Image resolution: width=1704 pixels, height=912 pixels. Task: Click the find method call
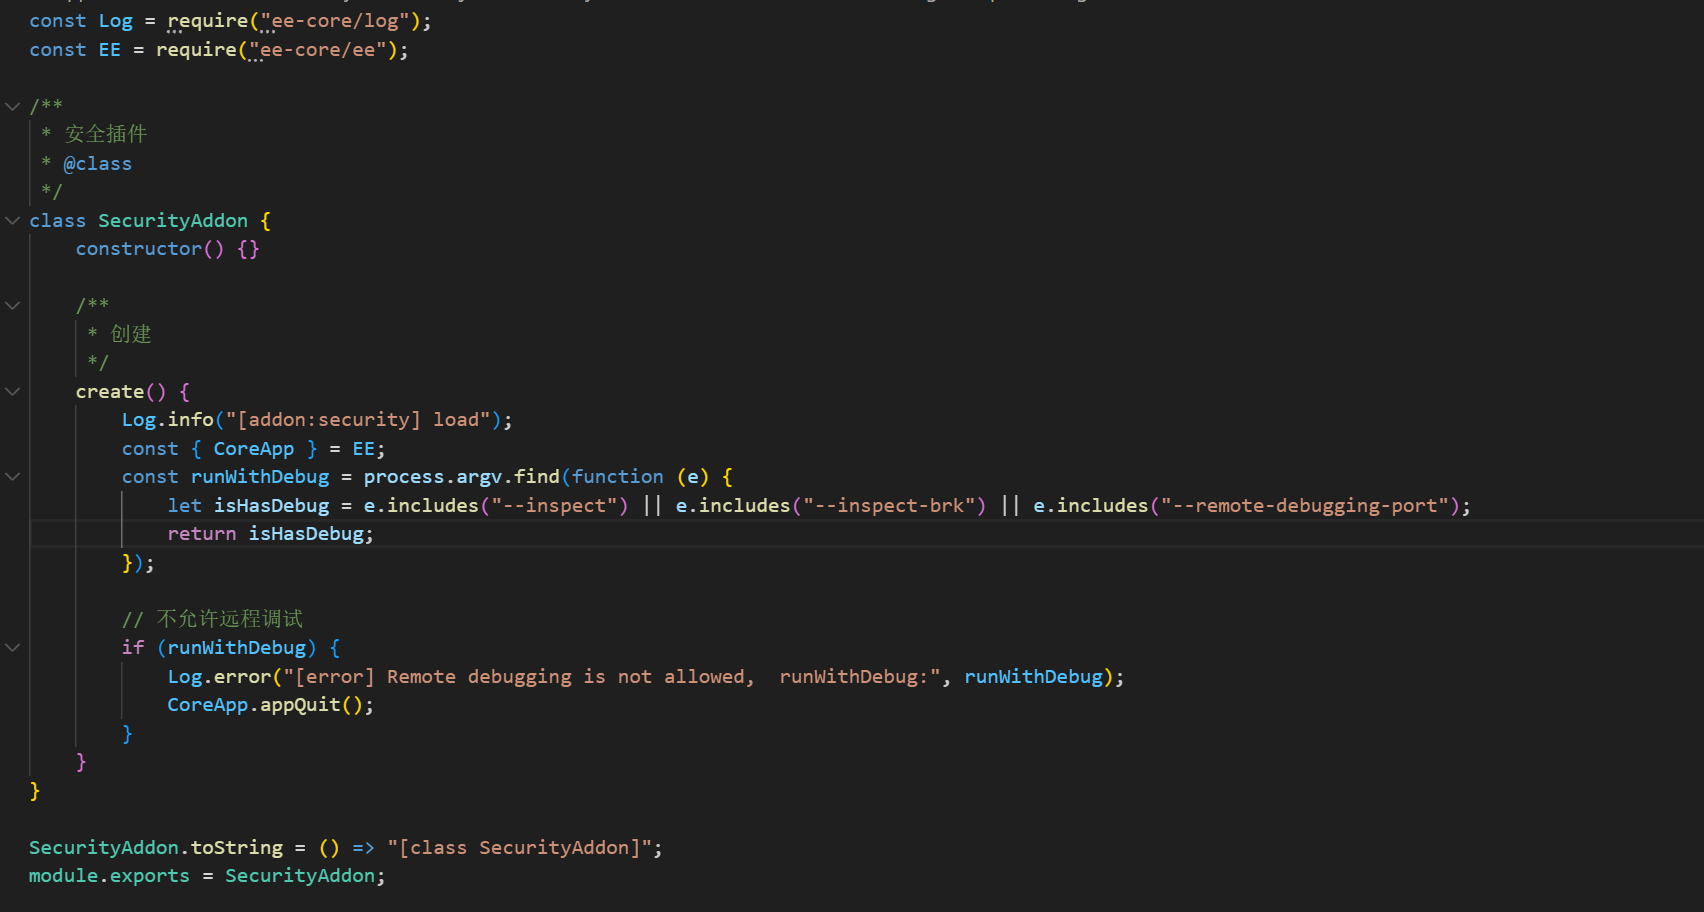click(537, 476)
